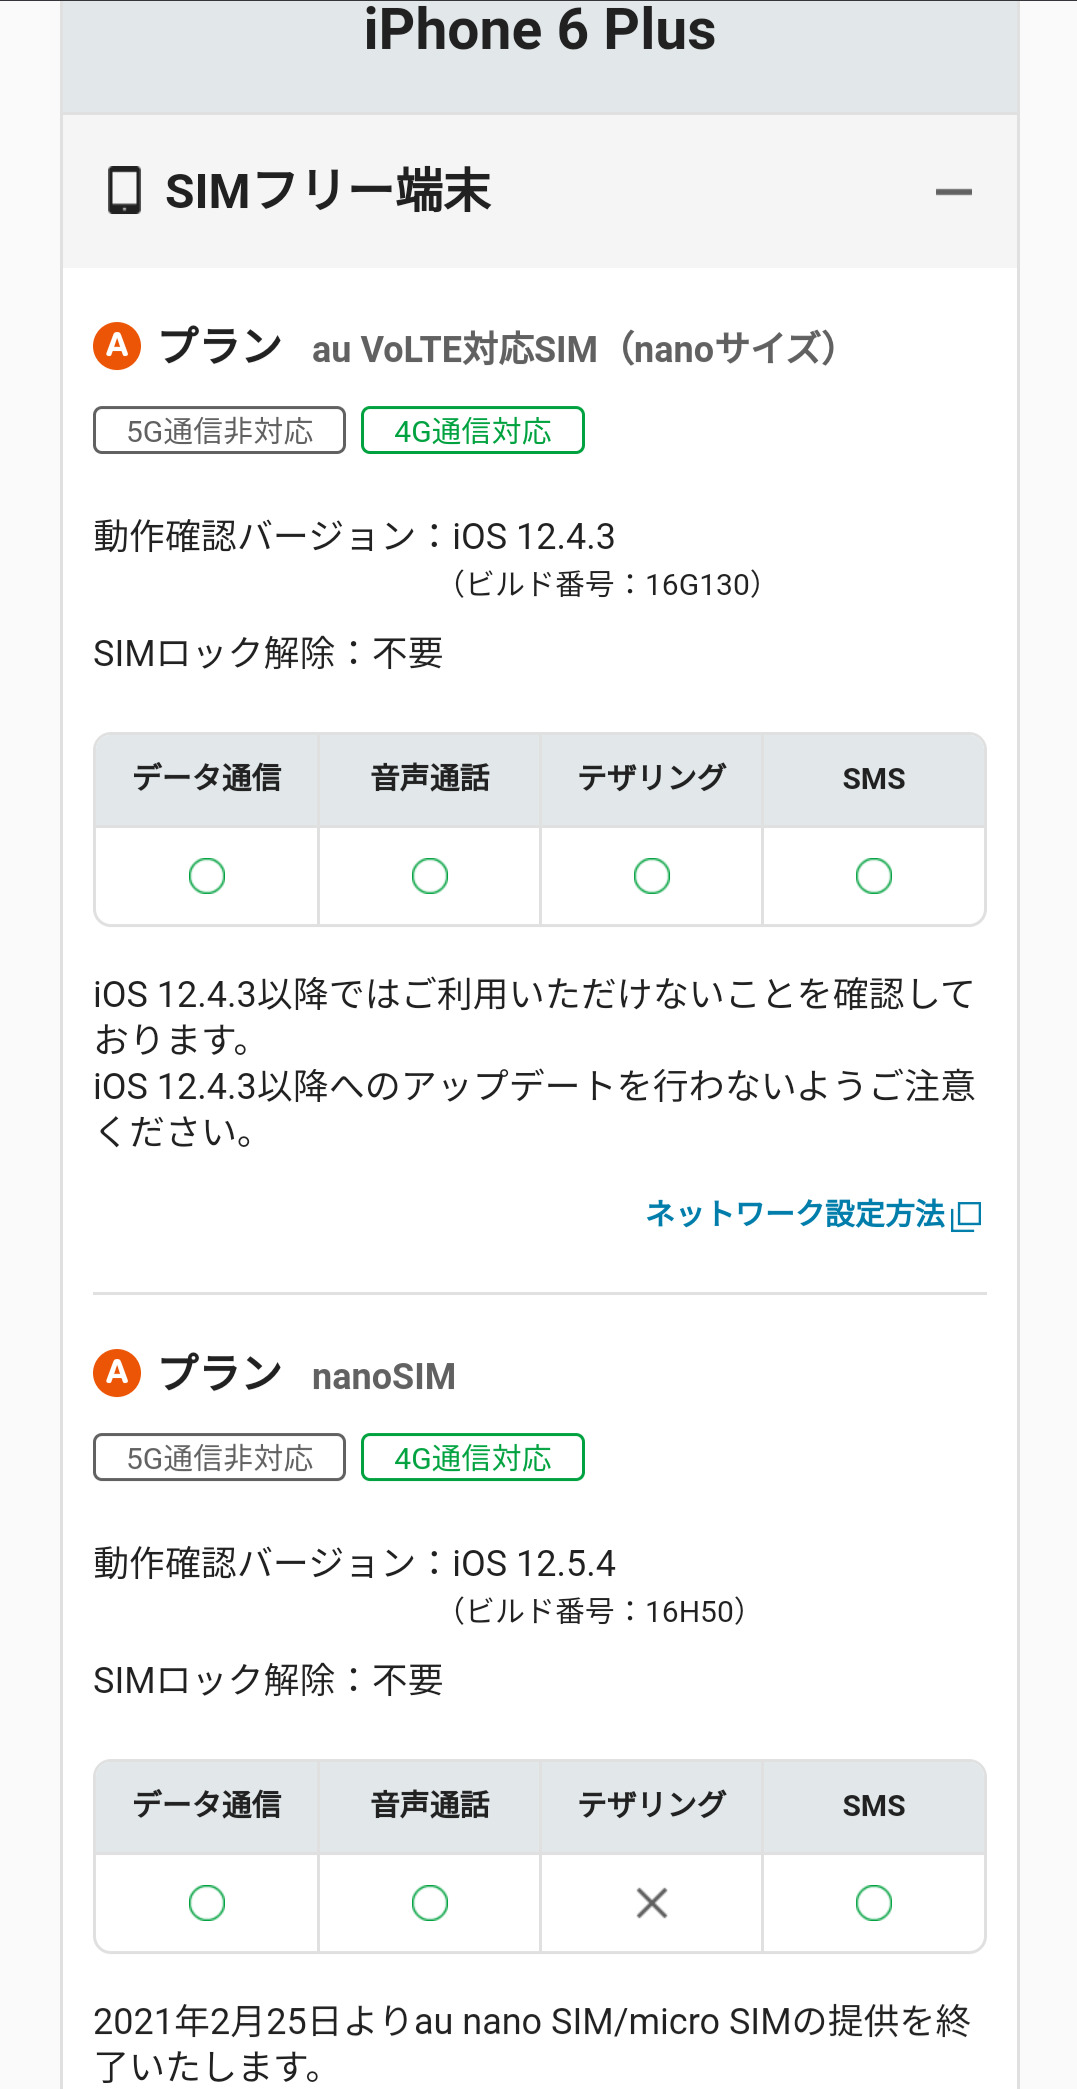
Task: Click the circle under SMS in nanoSIM table
Action: 874,1903
